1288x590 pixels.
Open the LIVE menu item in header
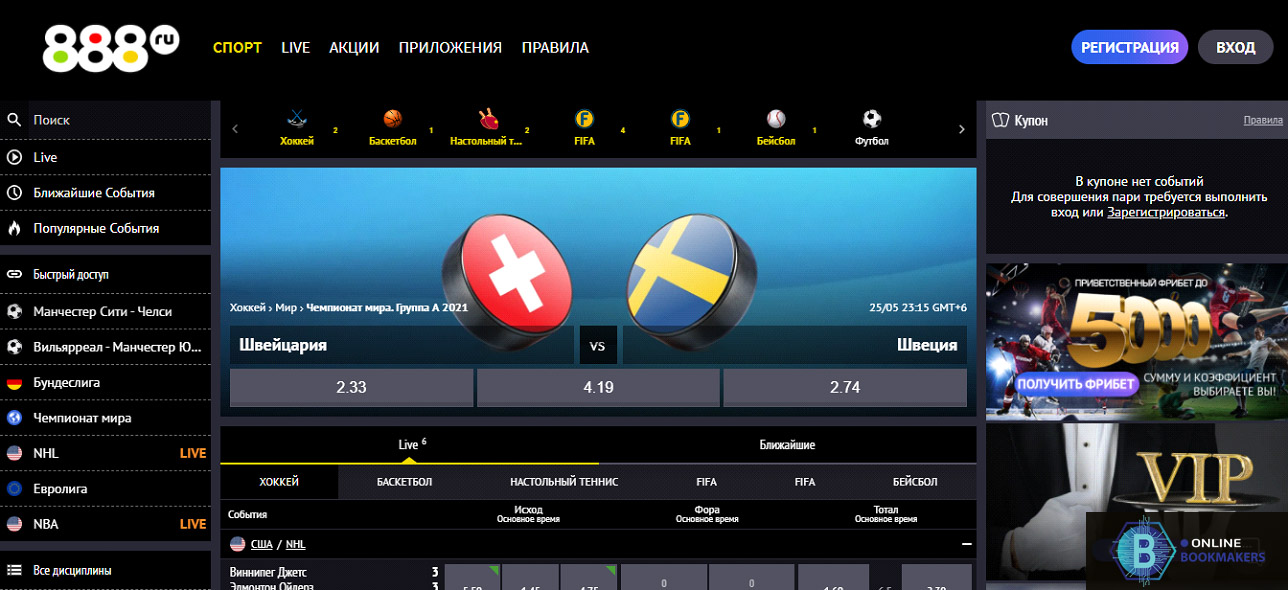coord(295,47)
